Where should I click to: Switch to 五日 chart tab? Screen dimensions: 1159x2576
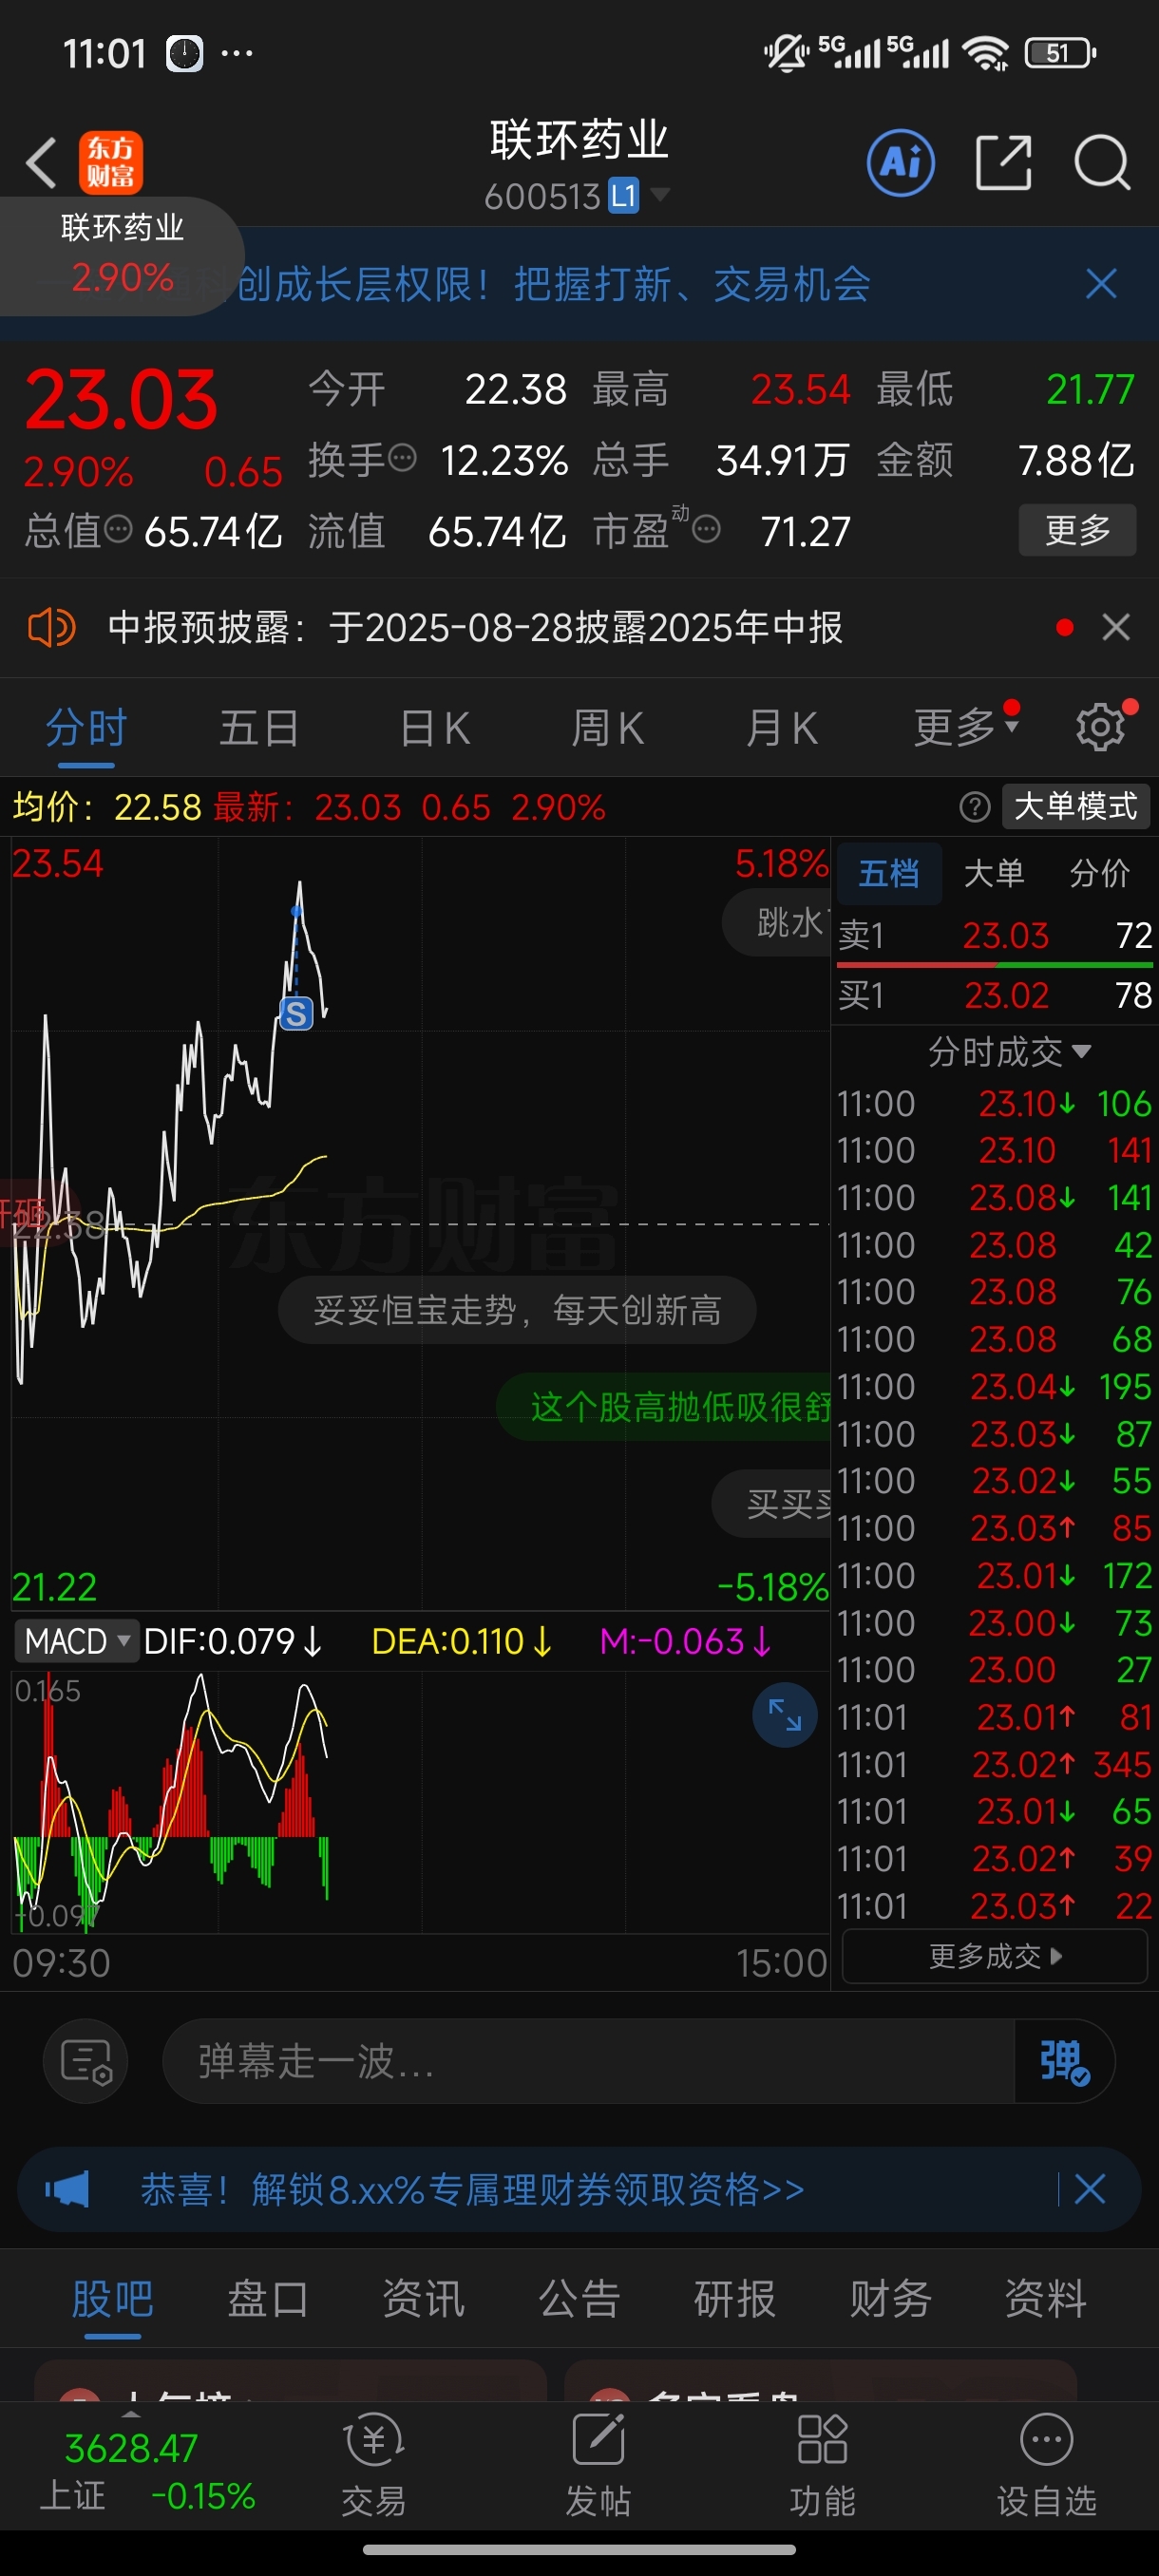point(259,728)
